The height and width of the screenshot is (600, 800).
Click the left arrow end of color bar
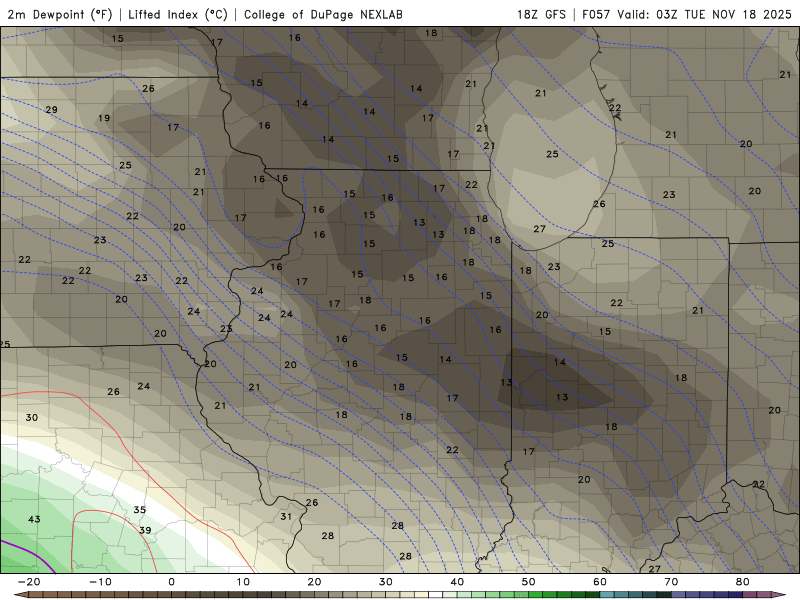(20, 595)
